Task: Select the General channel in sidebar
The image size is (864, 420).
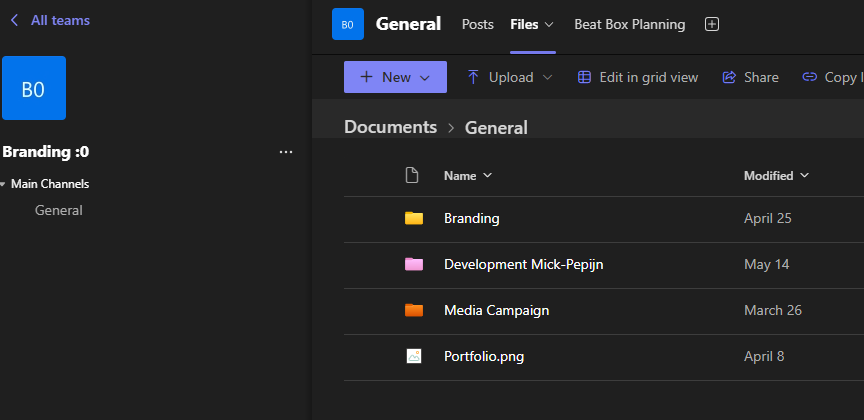Action: pyautogui.click(x=59, y=210)
